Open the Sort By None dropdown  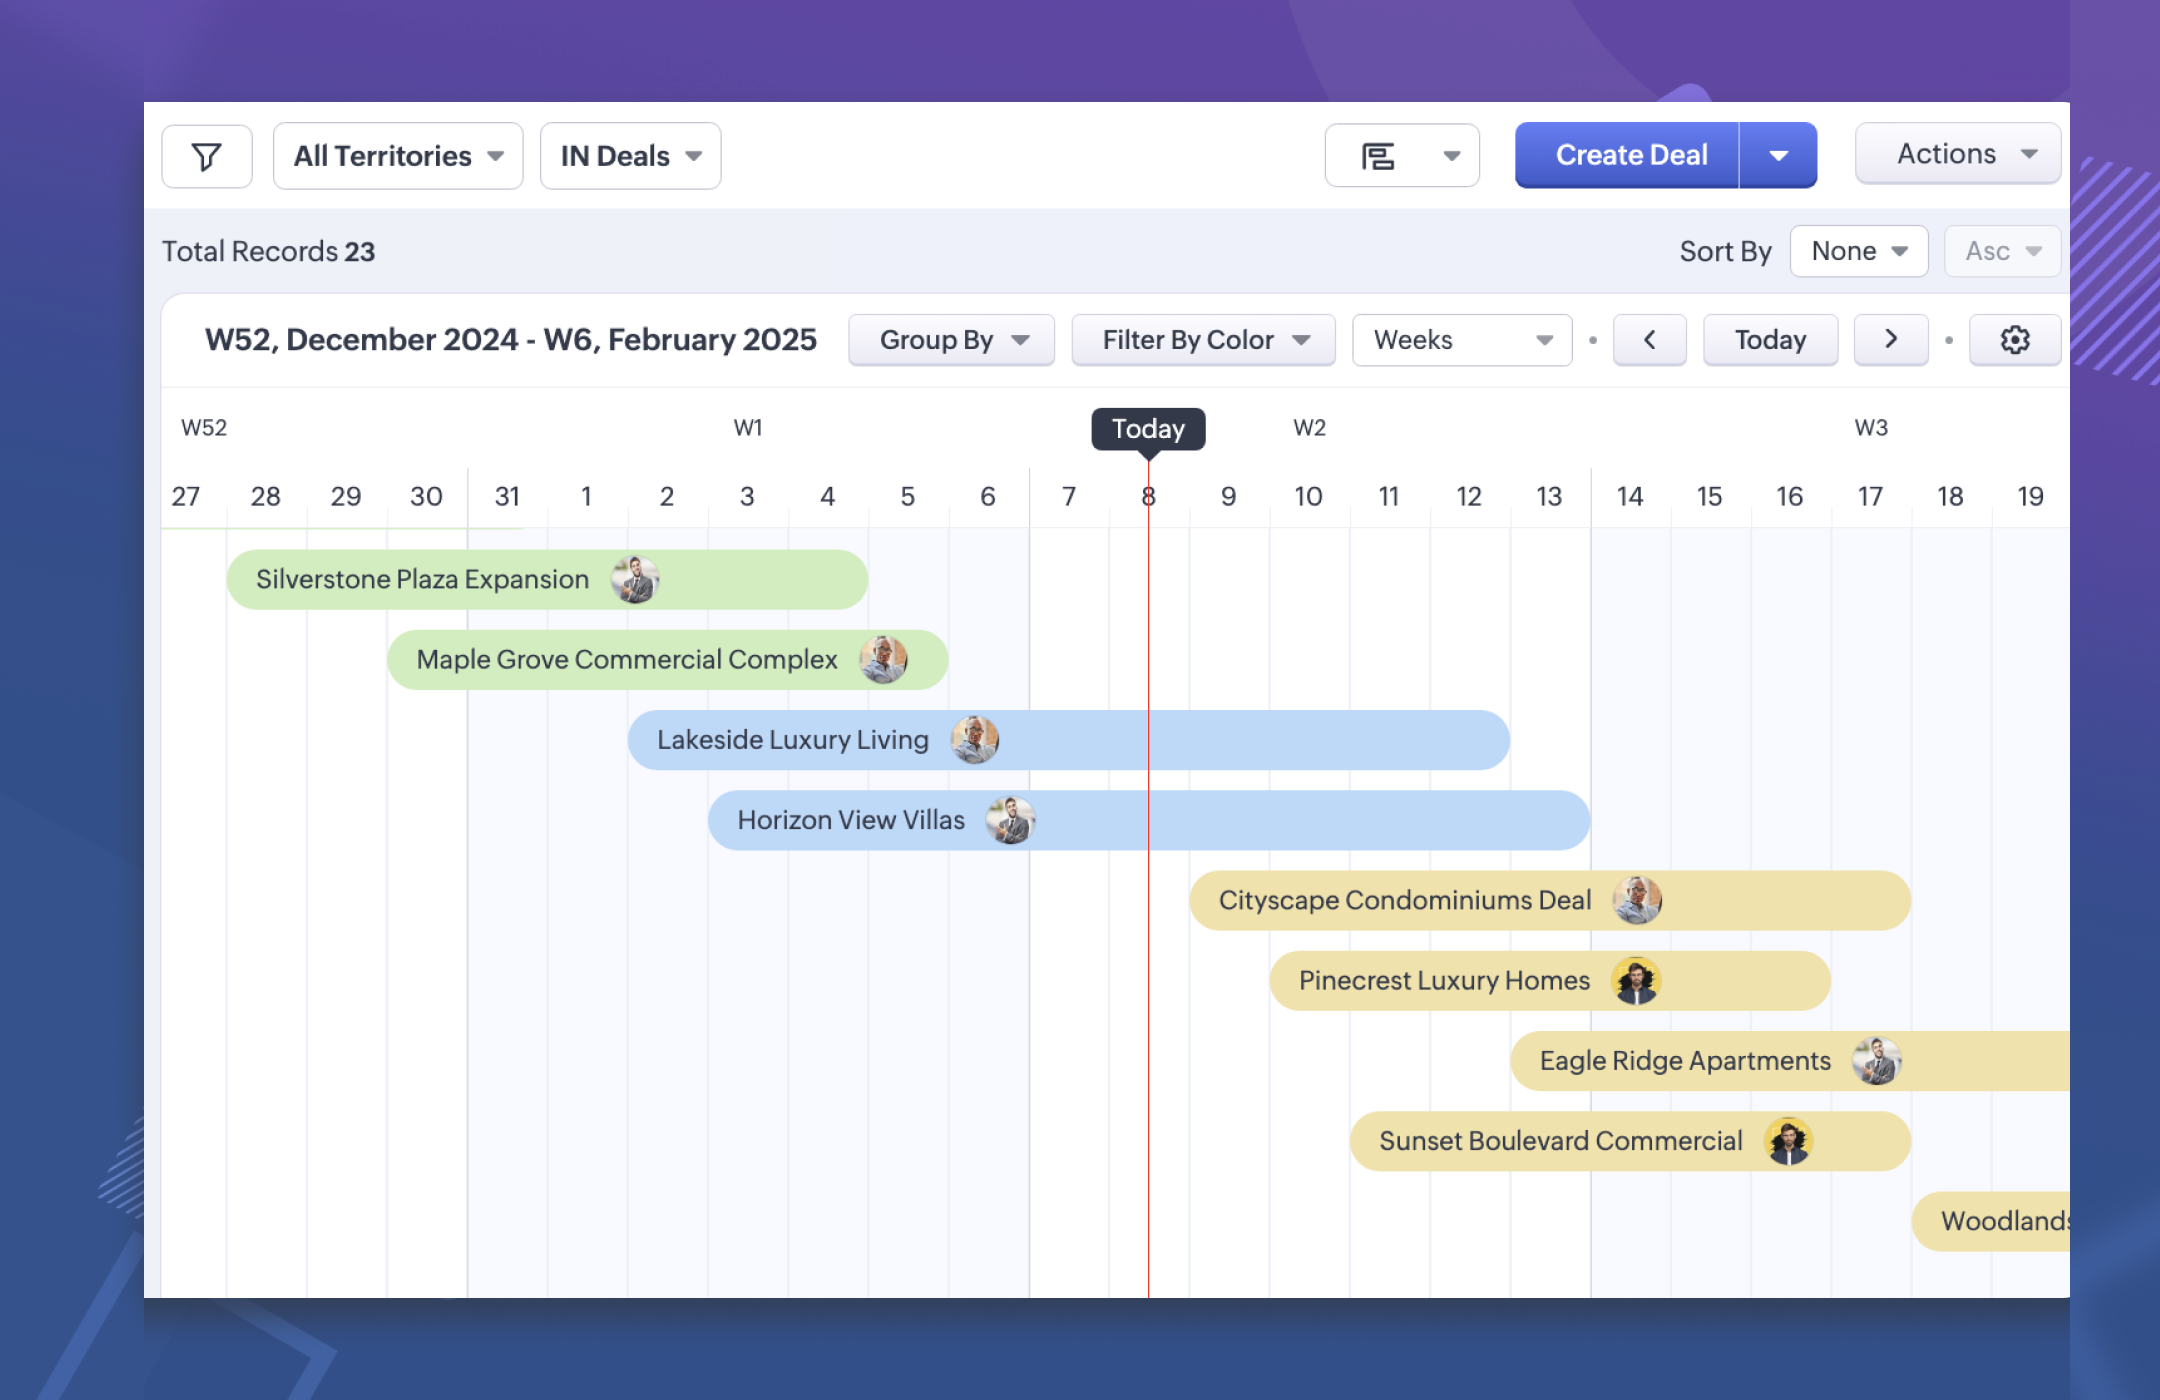click(1858, 251)
